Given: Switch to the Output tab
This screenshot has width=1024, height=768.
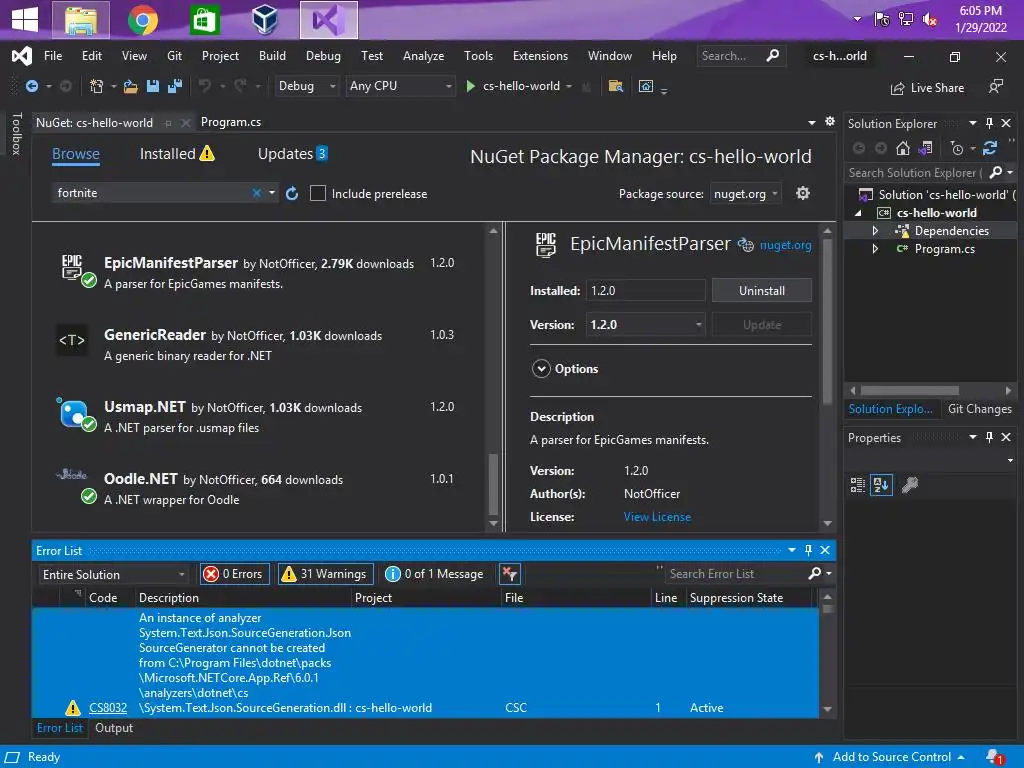Looking at the screenshot, I should [114, 728].
